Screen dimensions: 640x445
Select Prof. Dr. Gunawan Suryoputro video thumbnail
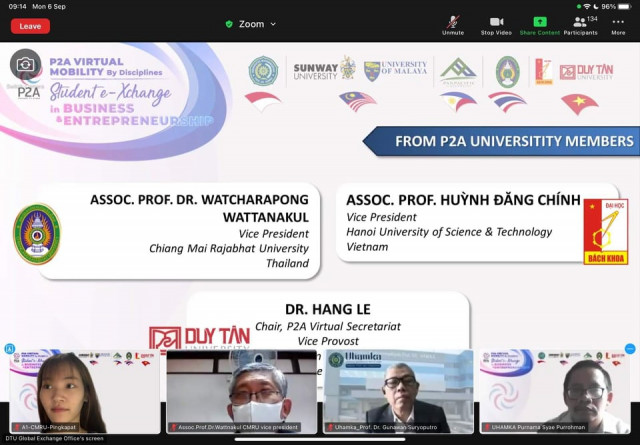(398, 391)
